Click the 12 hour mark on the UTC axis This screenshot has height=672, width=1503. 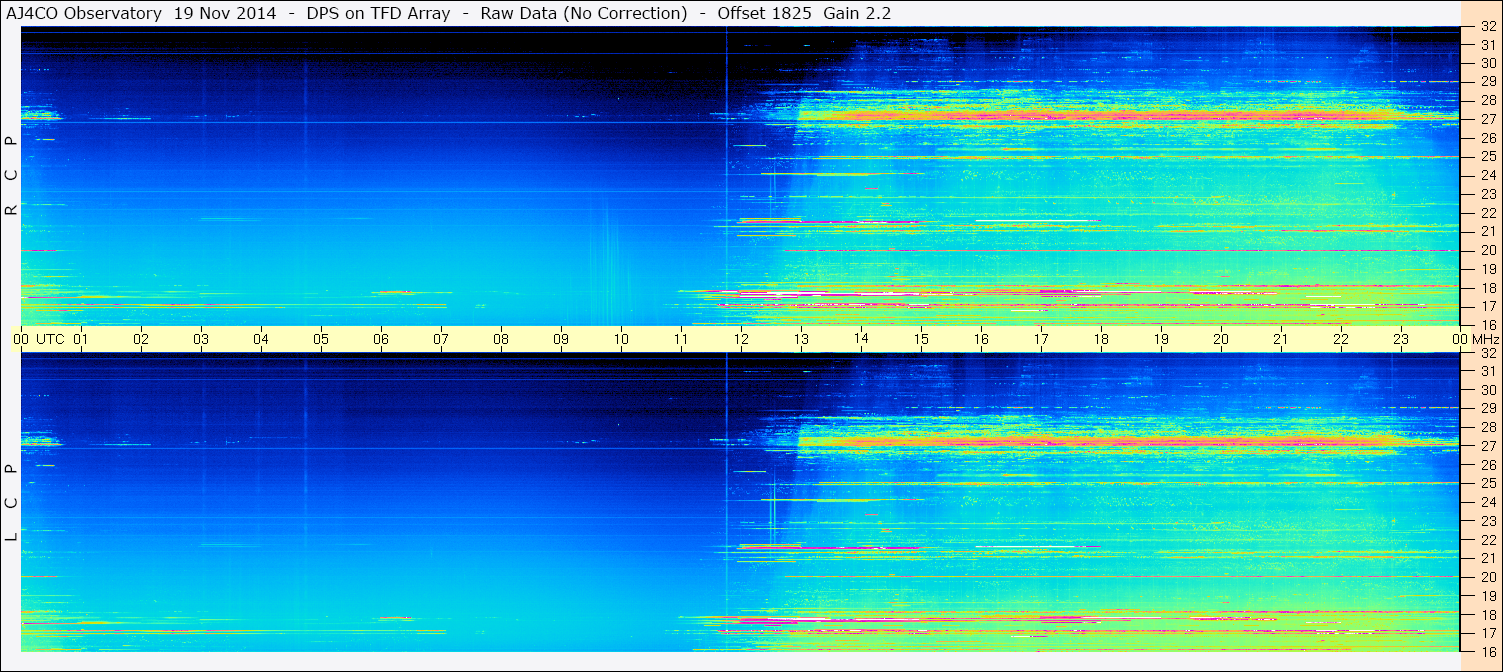741,339
